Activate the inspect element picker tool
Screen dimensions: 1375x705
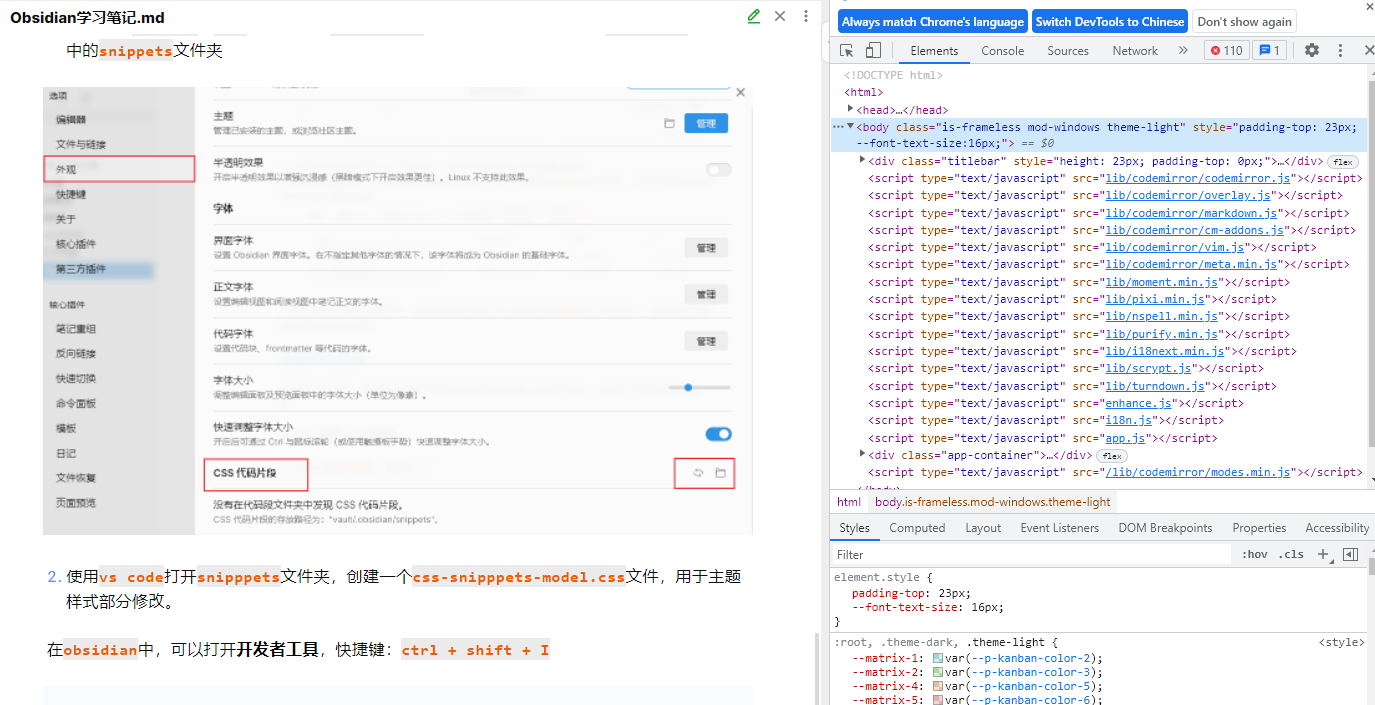click(x=847, y=51)
